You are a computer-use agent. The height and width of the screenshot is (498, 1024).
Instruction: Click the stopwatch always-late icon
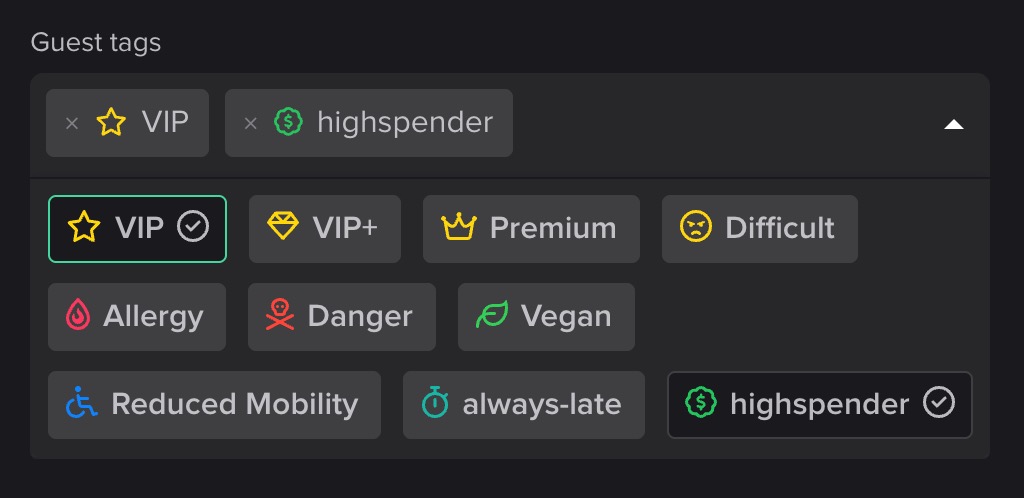coord(435,404)
